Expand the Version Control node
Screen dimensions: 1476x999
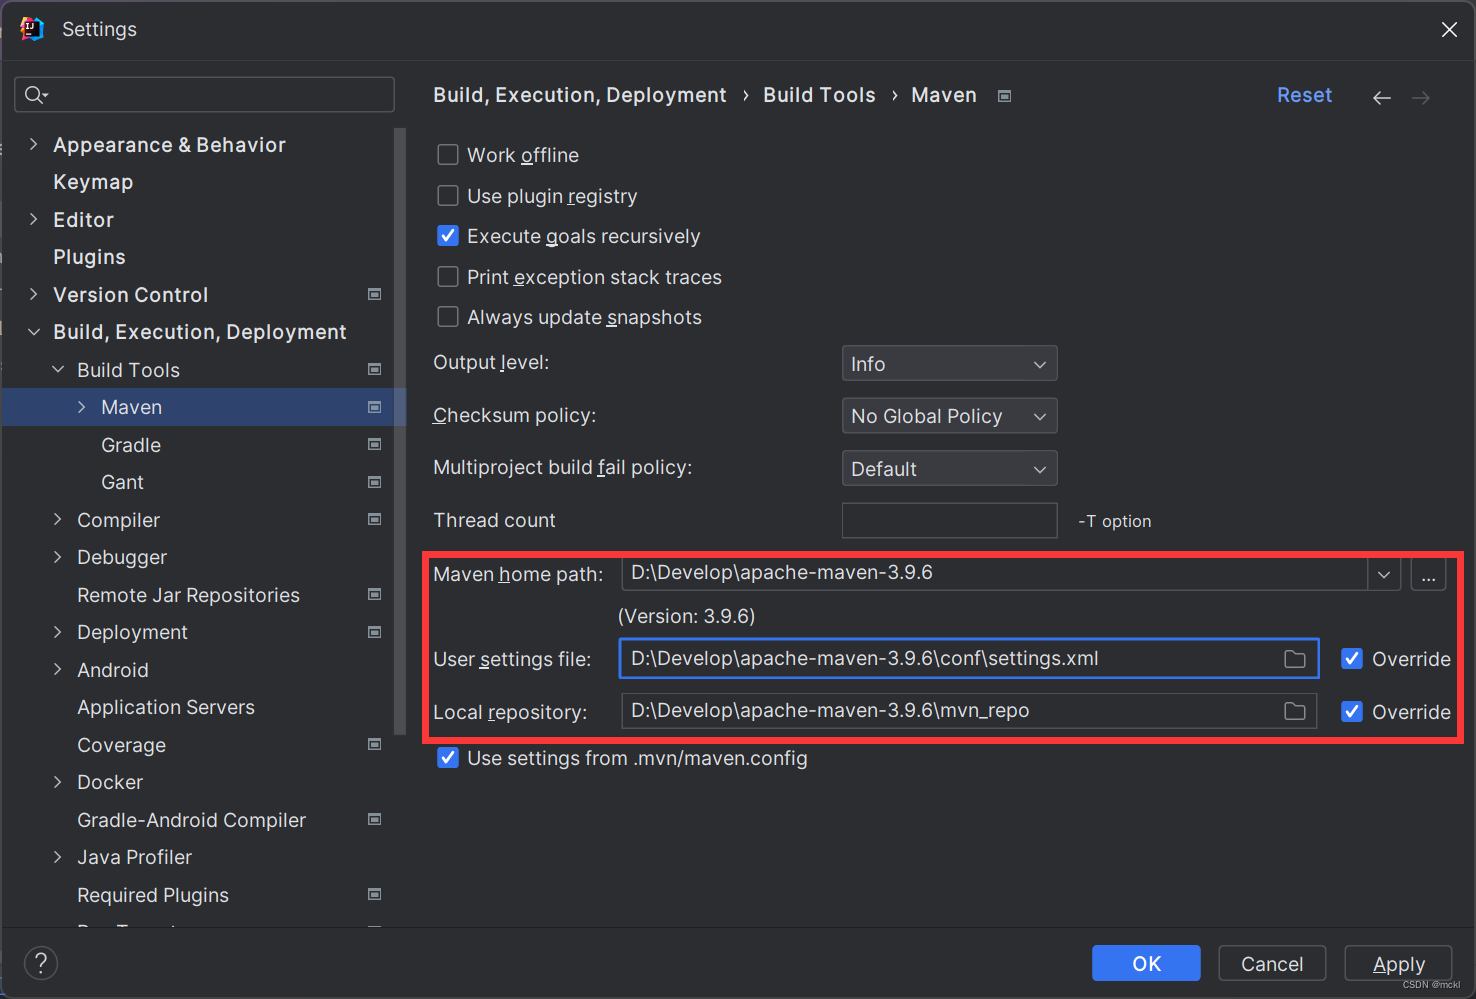34,294
